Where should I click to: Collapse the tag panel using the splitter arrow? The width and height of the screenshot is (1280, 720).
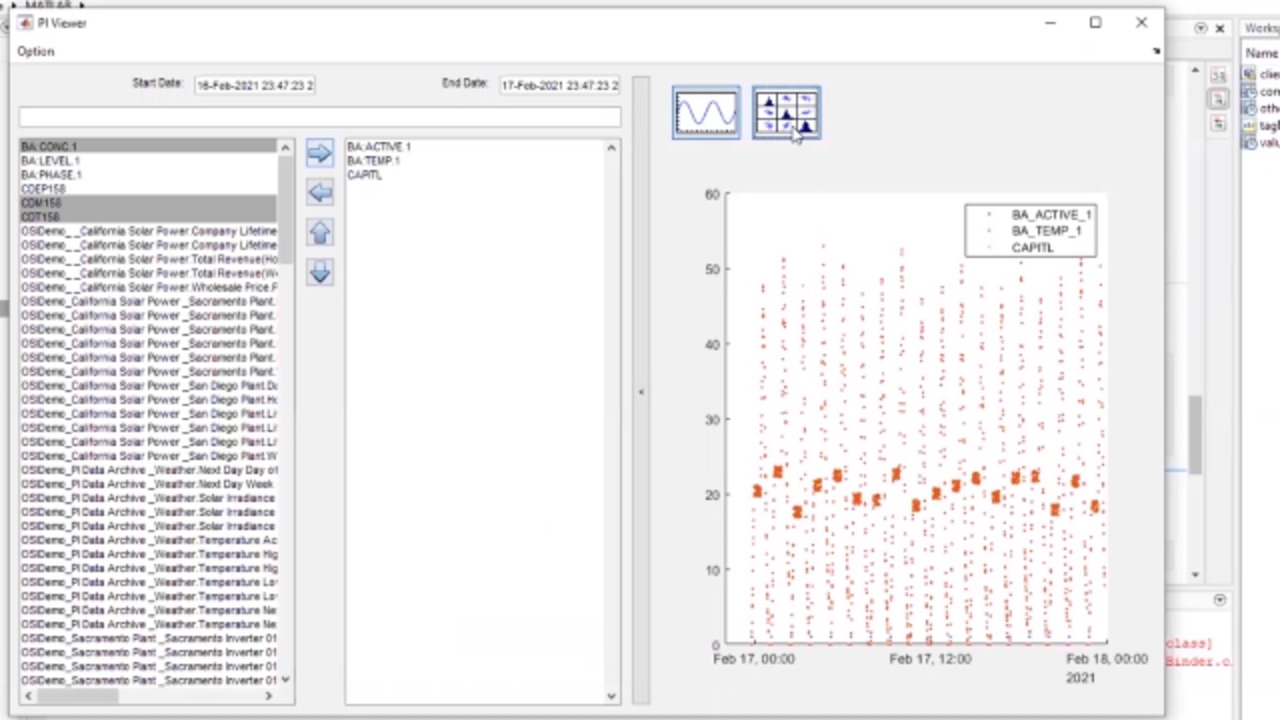click(641, 392)
